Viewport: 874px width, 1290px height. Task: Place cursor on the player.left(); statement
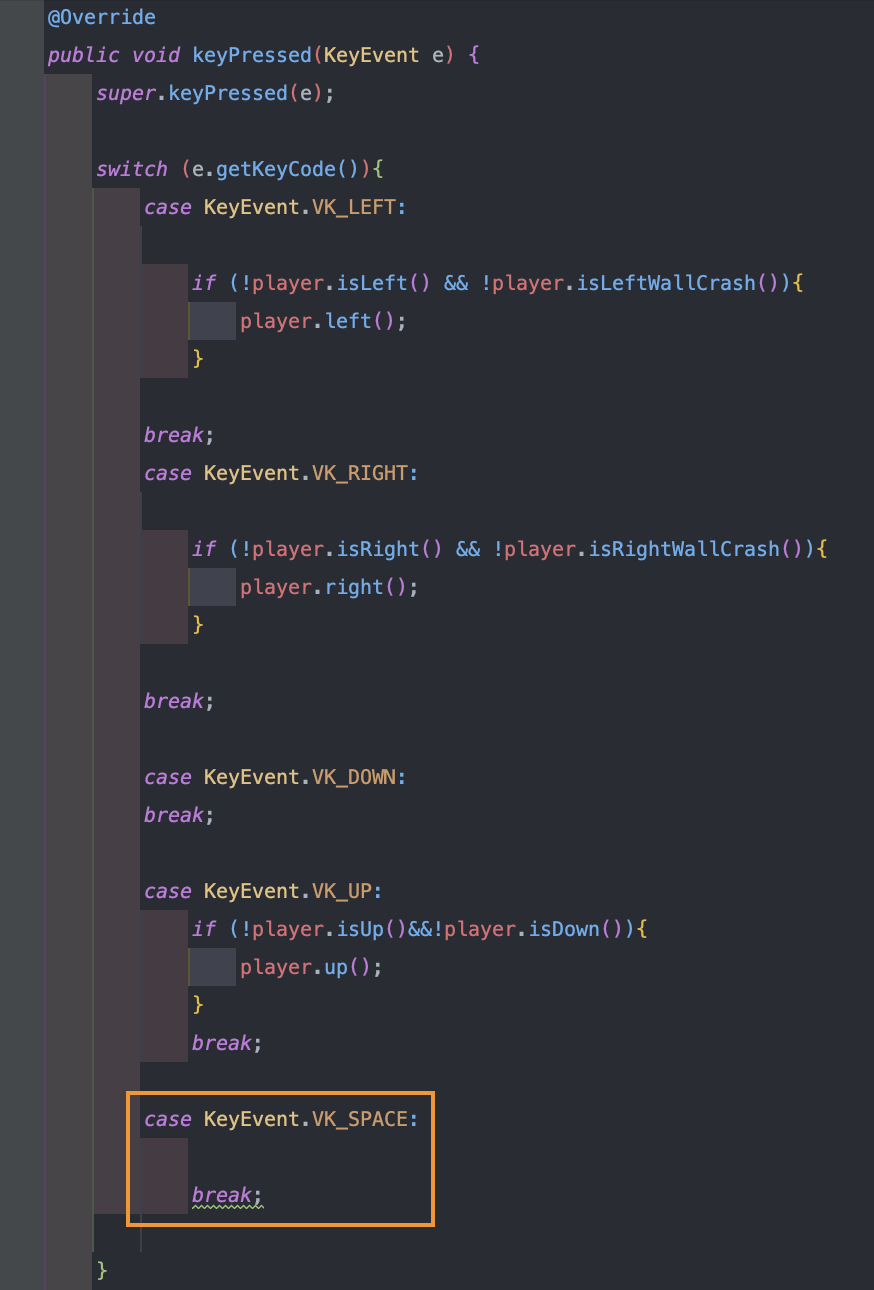click(x=325, y=321)
